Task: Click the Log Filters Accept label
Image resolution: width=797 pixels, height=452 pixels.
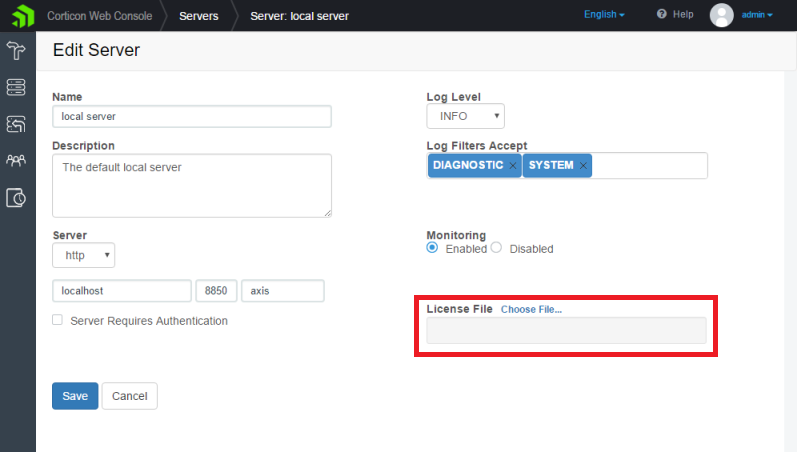Action: 477,145
